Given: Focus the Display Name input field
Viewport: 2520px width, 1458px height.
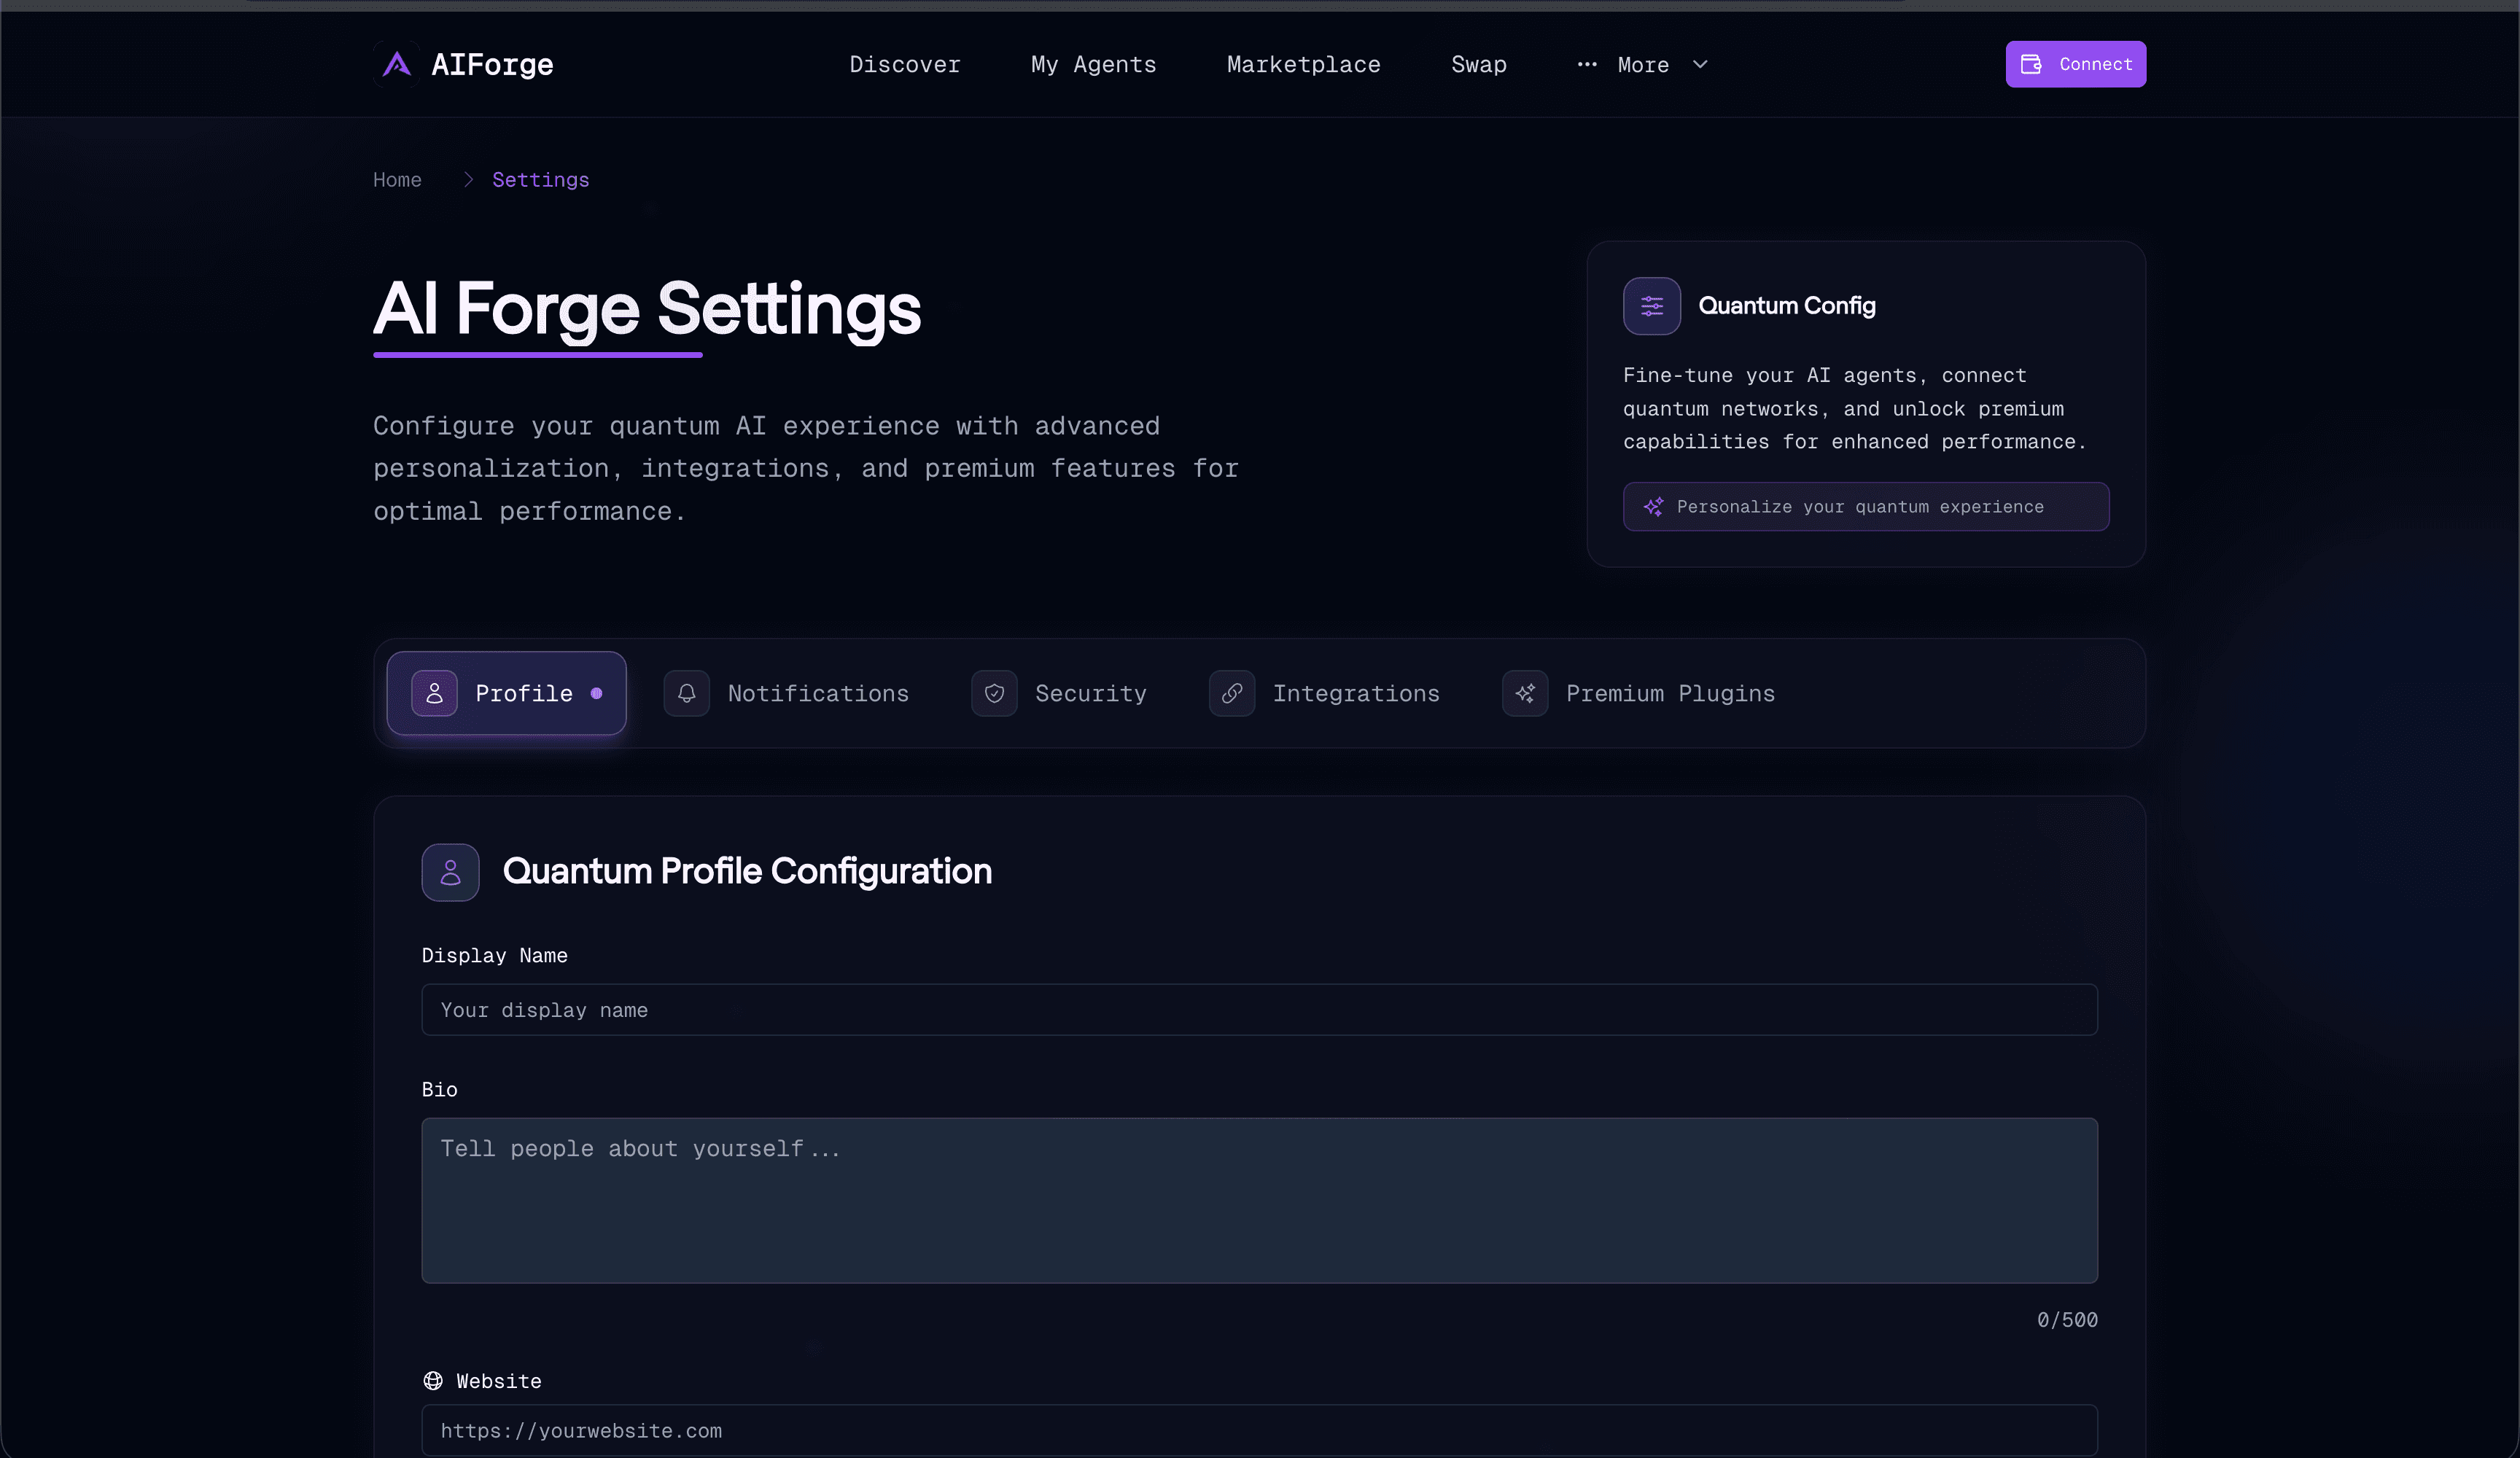Looking at the screenshot, I should click(1259, 1010).
